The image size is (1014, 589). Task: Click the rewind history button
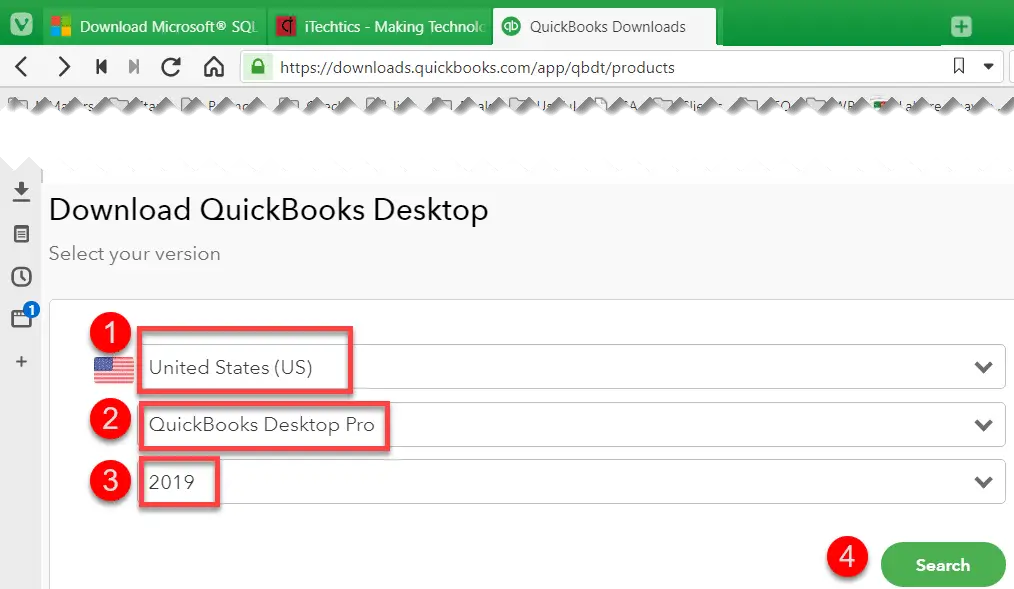(x=101, y=67)
